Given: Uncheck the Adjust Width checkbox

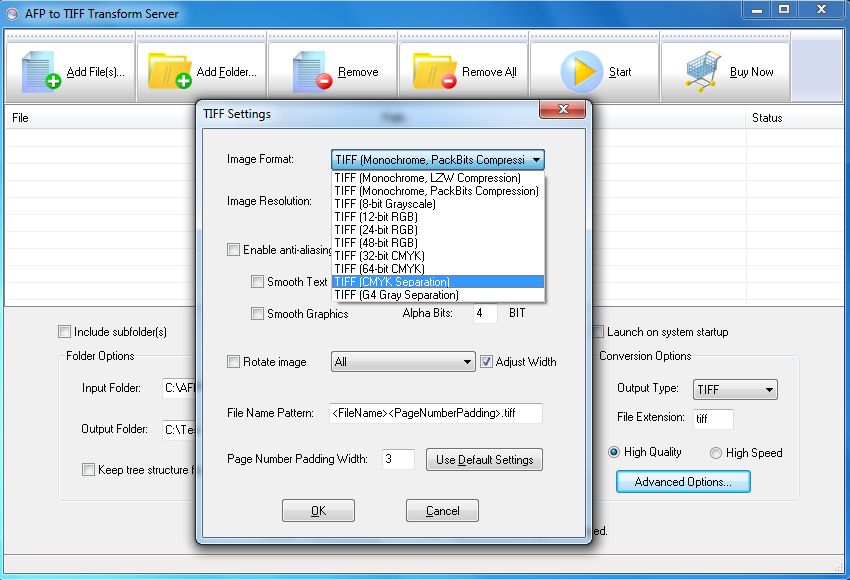Looking at the screenshot, I should 486,362.
